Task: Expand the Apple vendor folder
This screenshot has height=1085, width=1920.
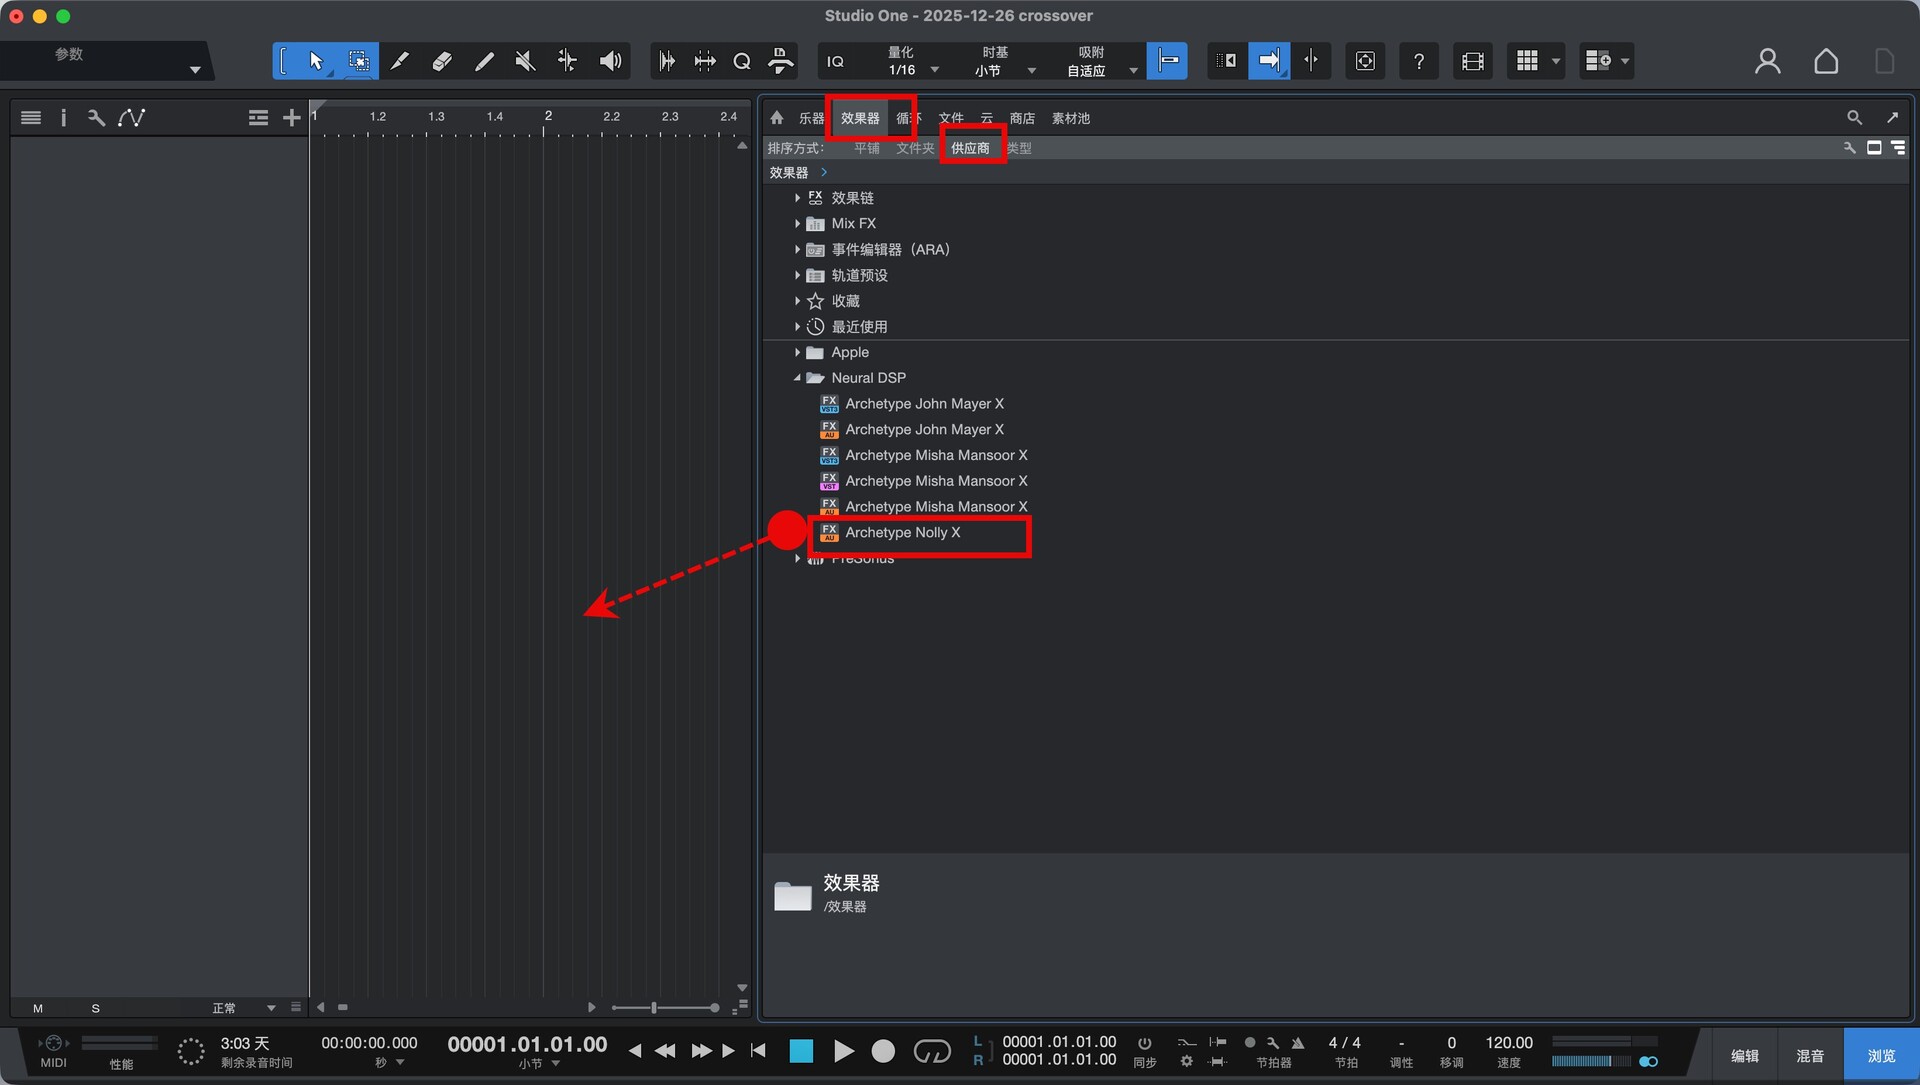Action: pos(797,353)
